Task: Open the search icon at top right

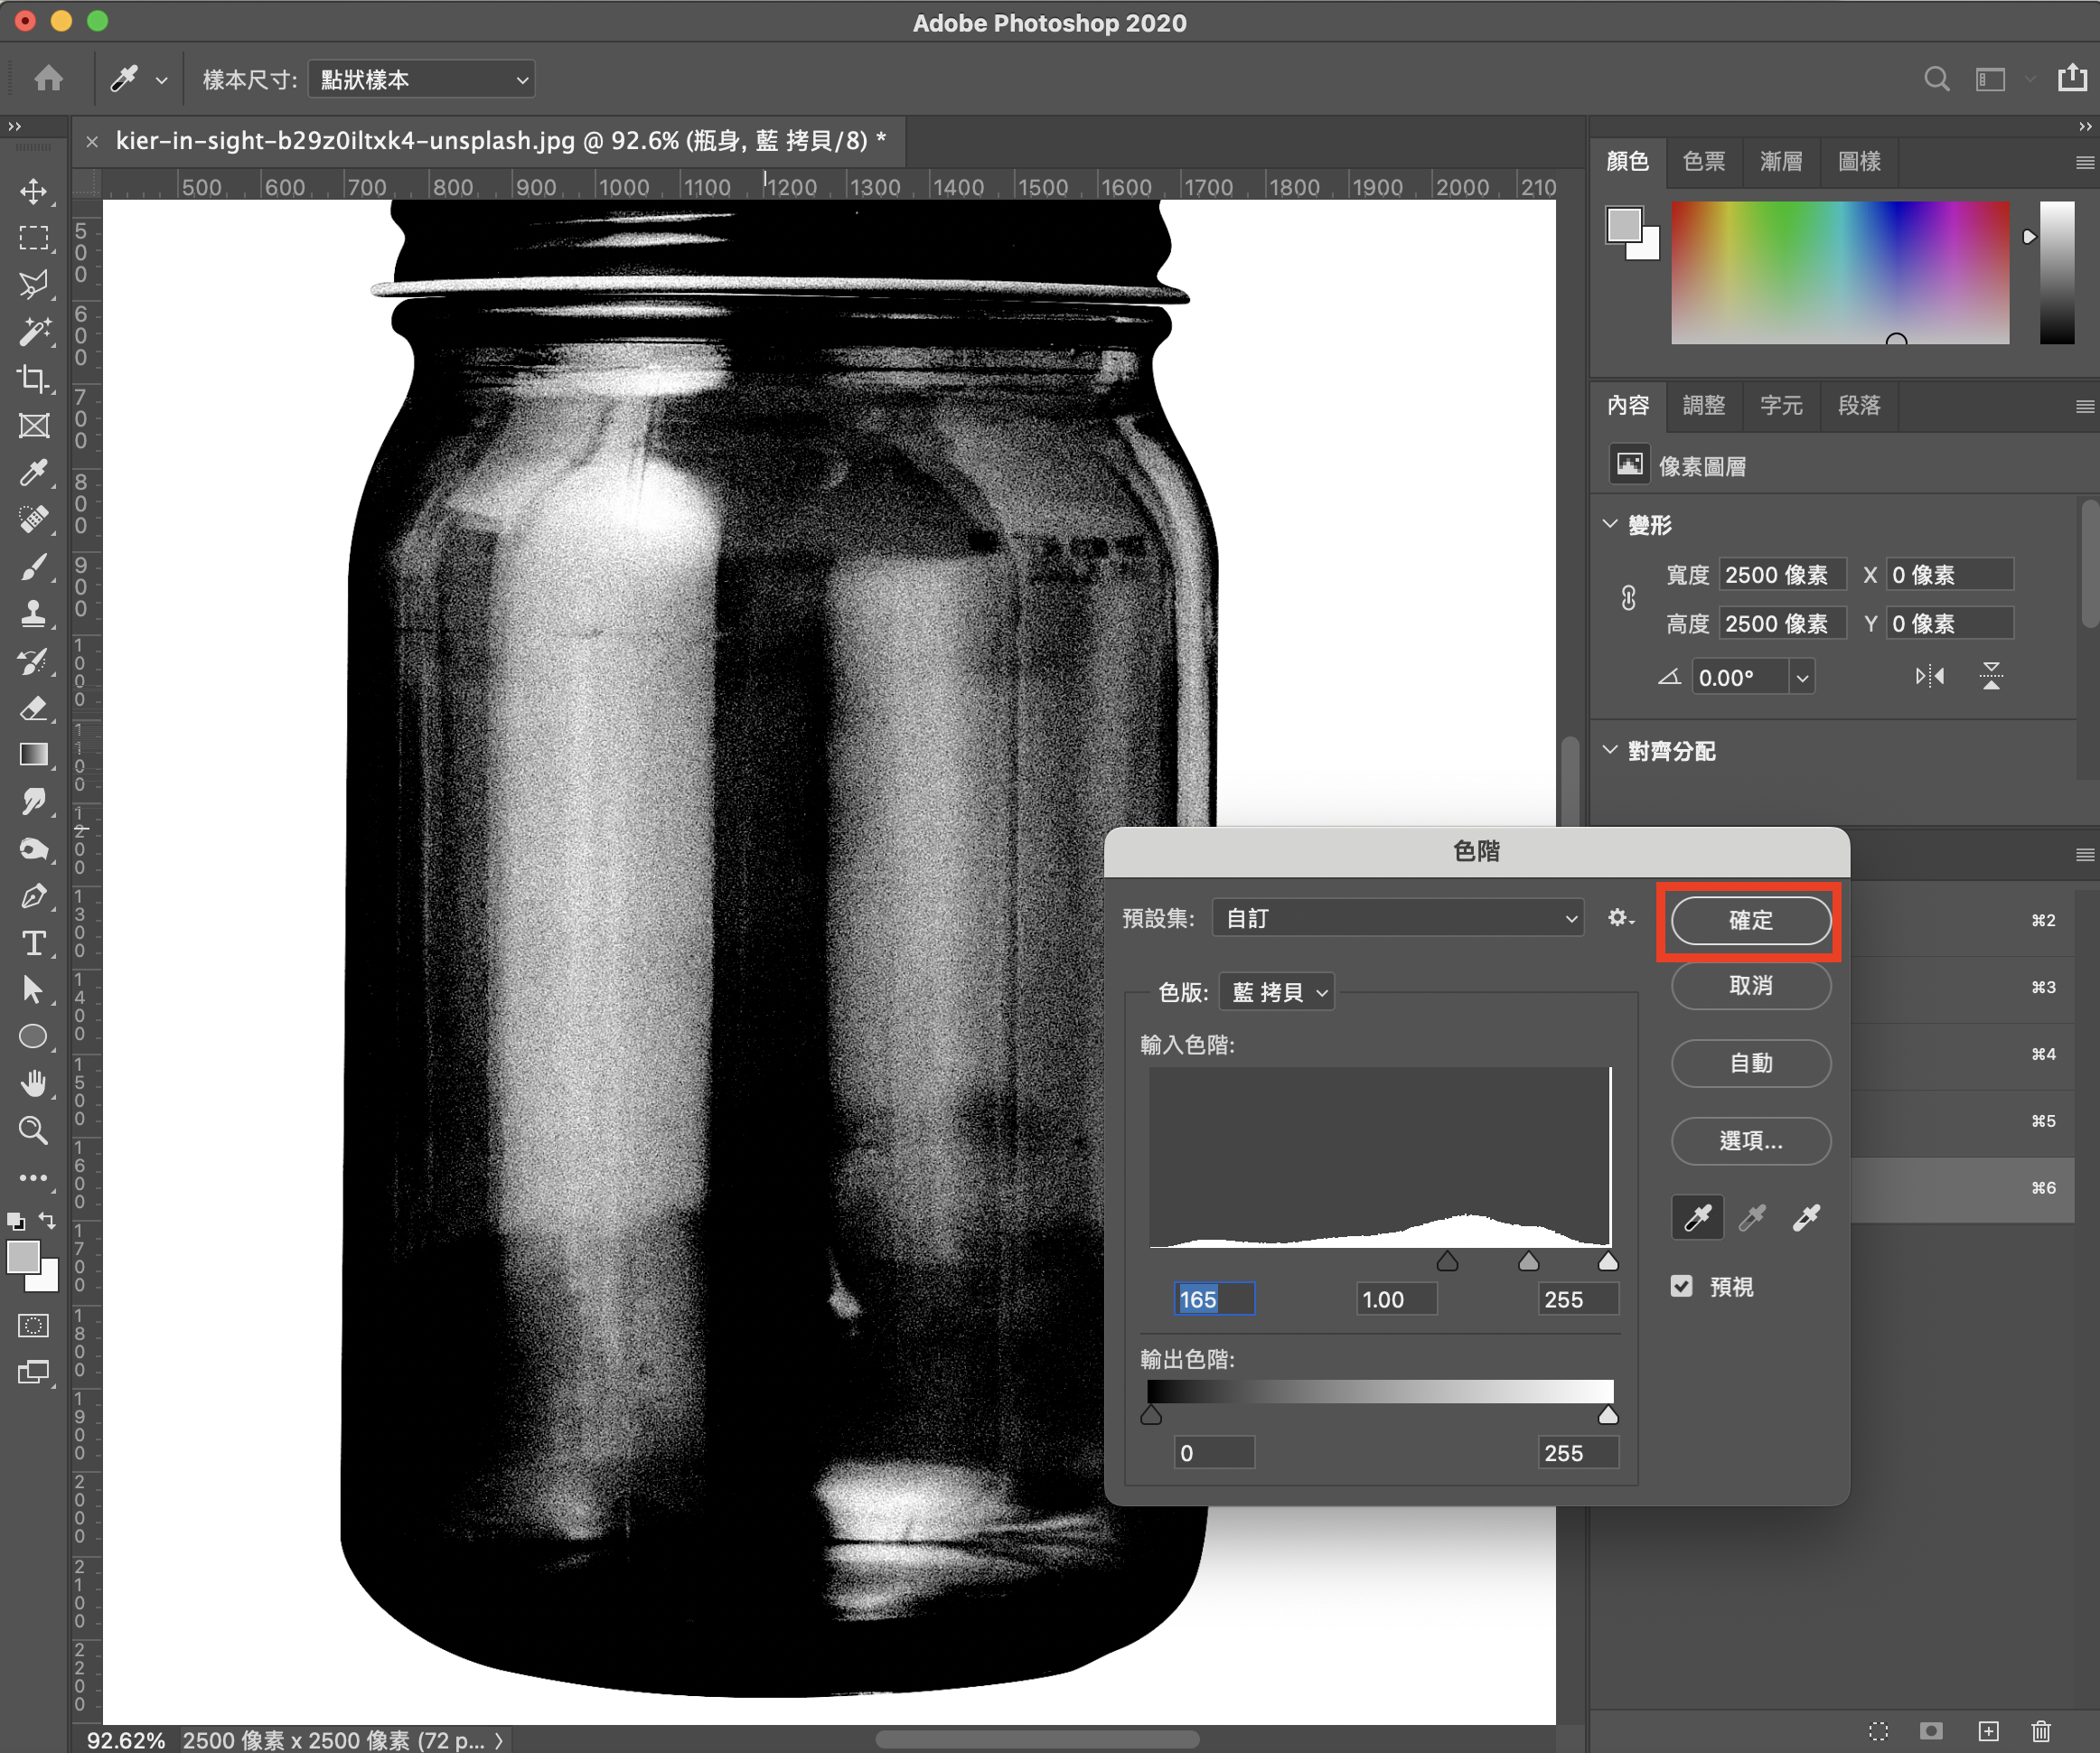Action: click(1937, 78)
